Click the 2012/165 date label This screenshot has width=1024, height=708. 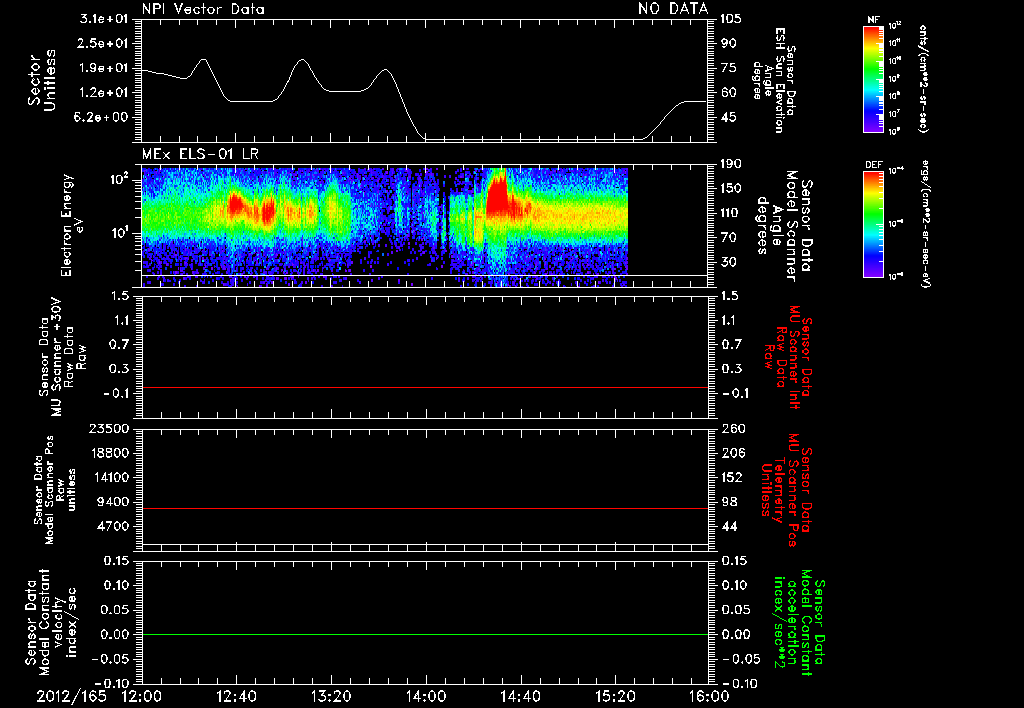(x=71, y=696)
